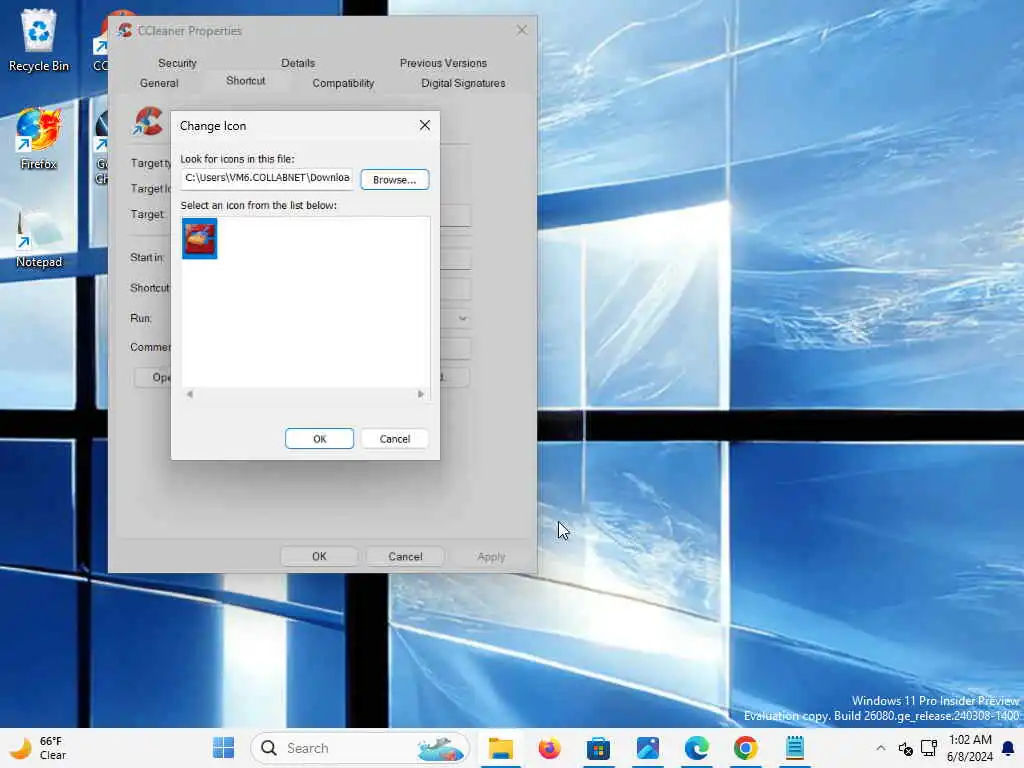Click Cancel in CCleaner Properties window

405,556
